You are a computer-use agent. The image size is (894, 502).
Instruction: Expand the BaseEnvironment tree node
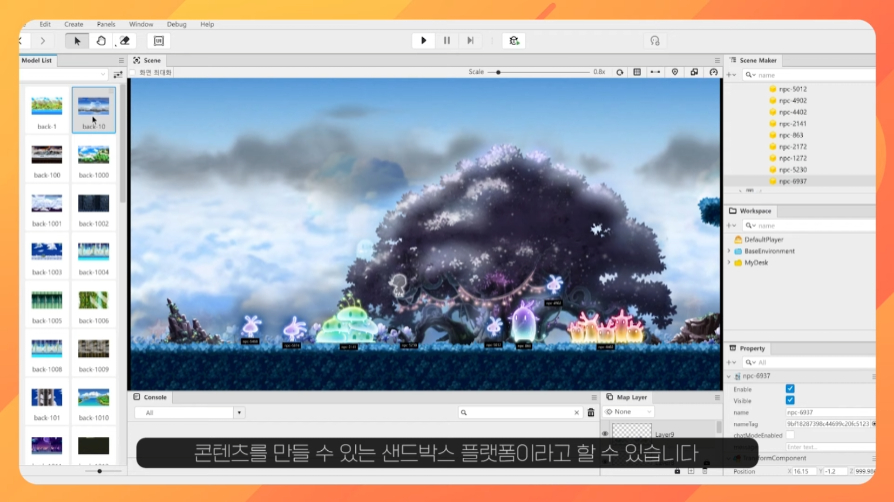tap(729, 251)
